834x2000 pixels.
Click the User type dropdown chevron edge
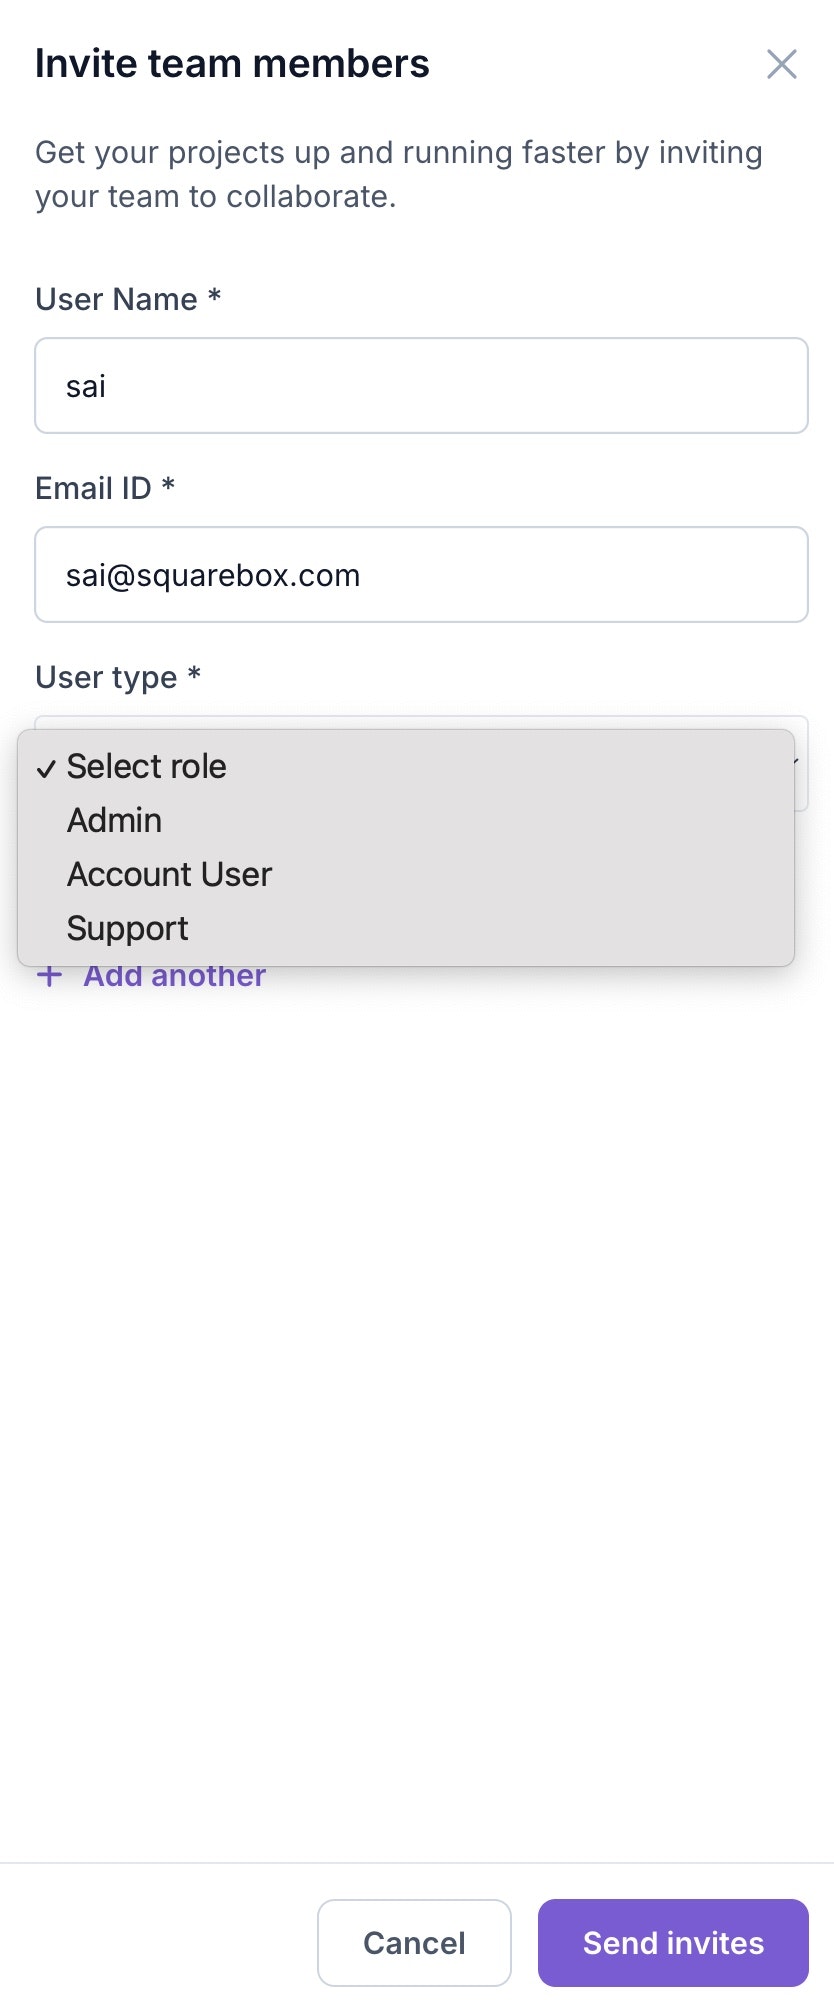click(x=796, y=763)
